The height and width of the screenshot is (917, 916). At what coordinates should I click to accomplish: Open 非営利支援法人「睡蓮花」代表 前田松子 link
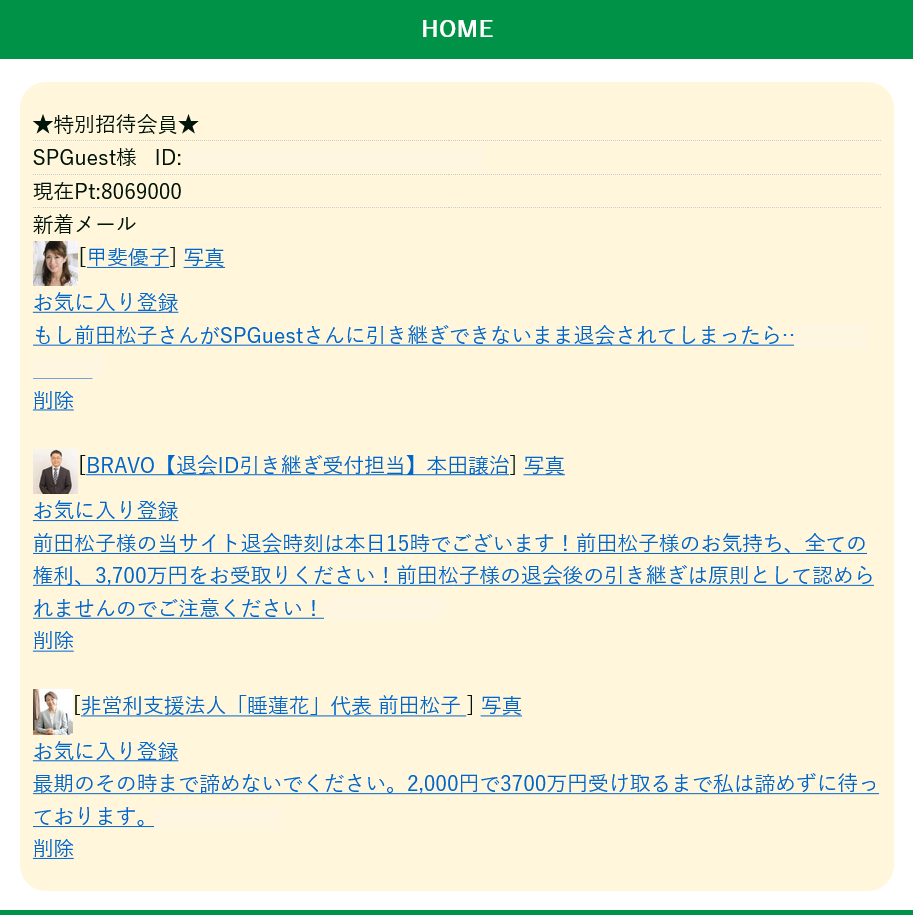point(273,706)
